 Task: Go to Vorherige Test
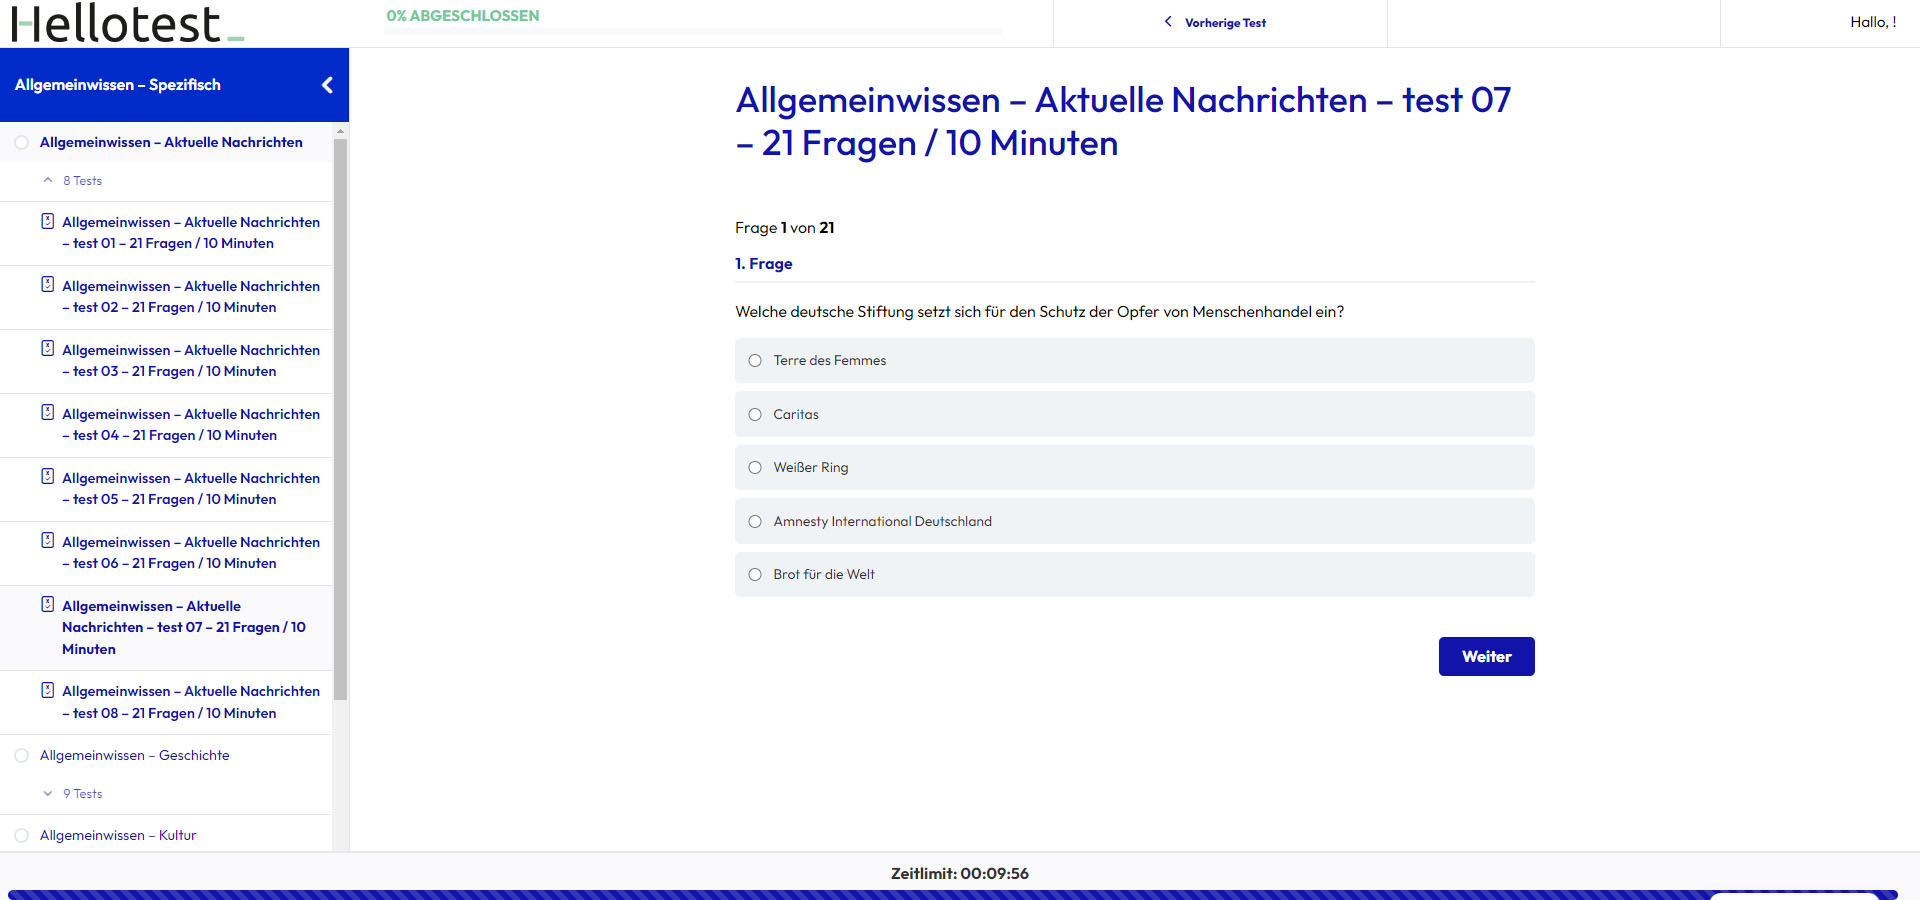(x=1225, y=23)
